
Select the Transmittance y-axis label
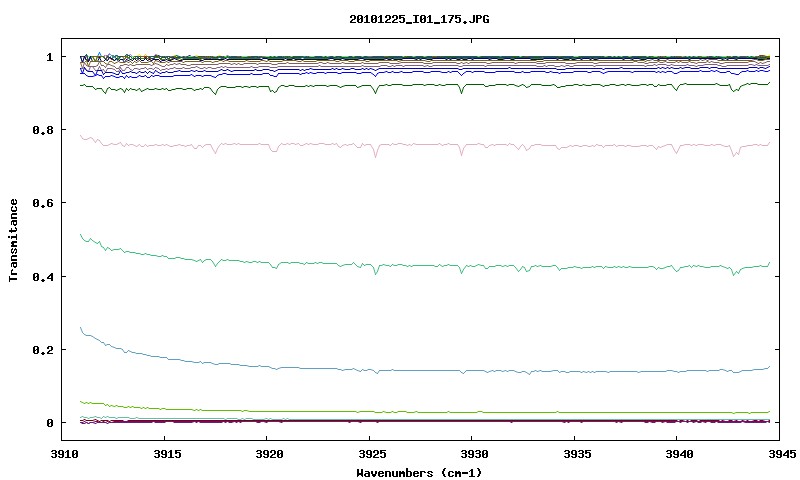click(x=13, y=240)
